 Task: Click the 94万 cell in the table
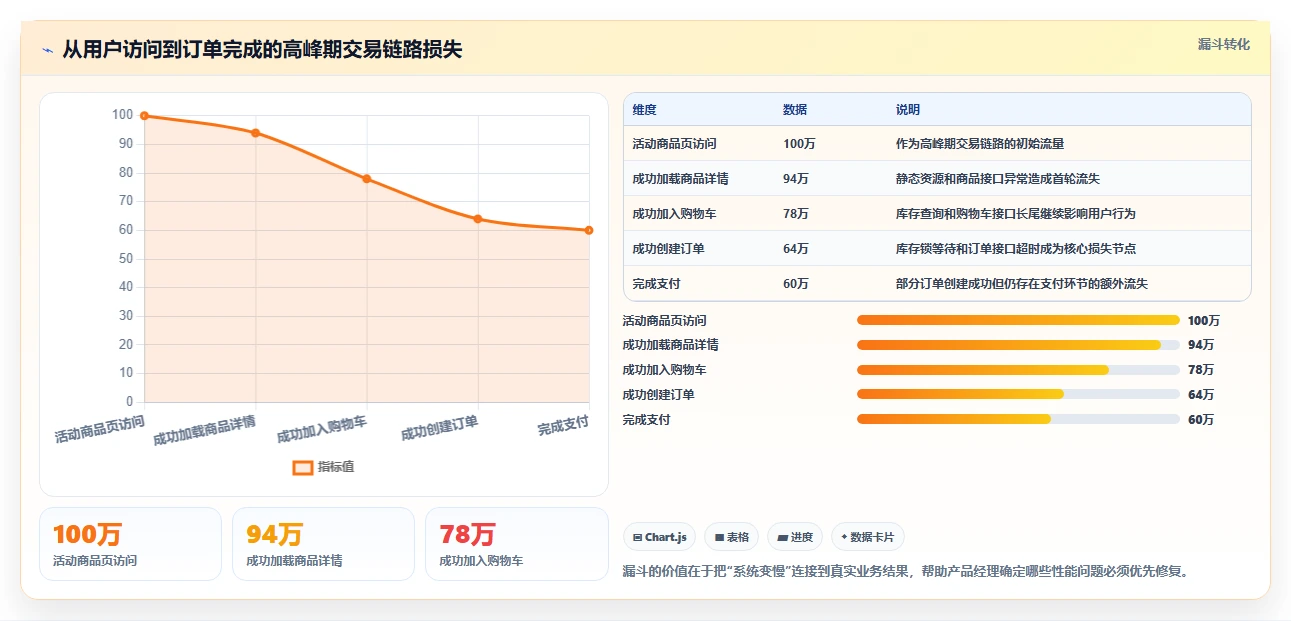(x=796, y=179)
